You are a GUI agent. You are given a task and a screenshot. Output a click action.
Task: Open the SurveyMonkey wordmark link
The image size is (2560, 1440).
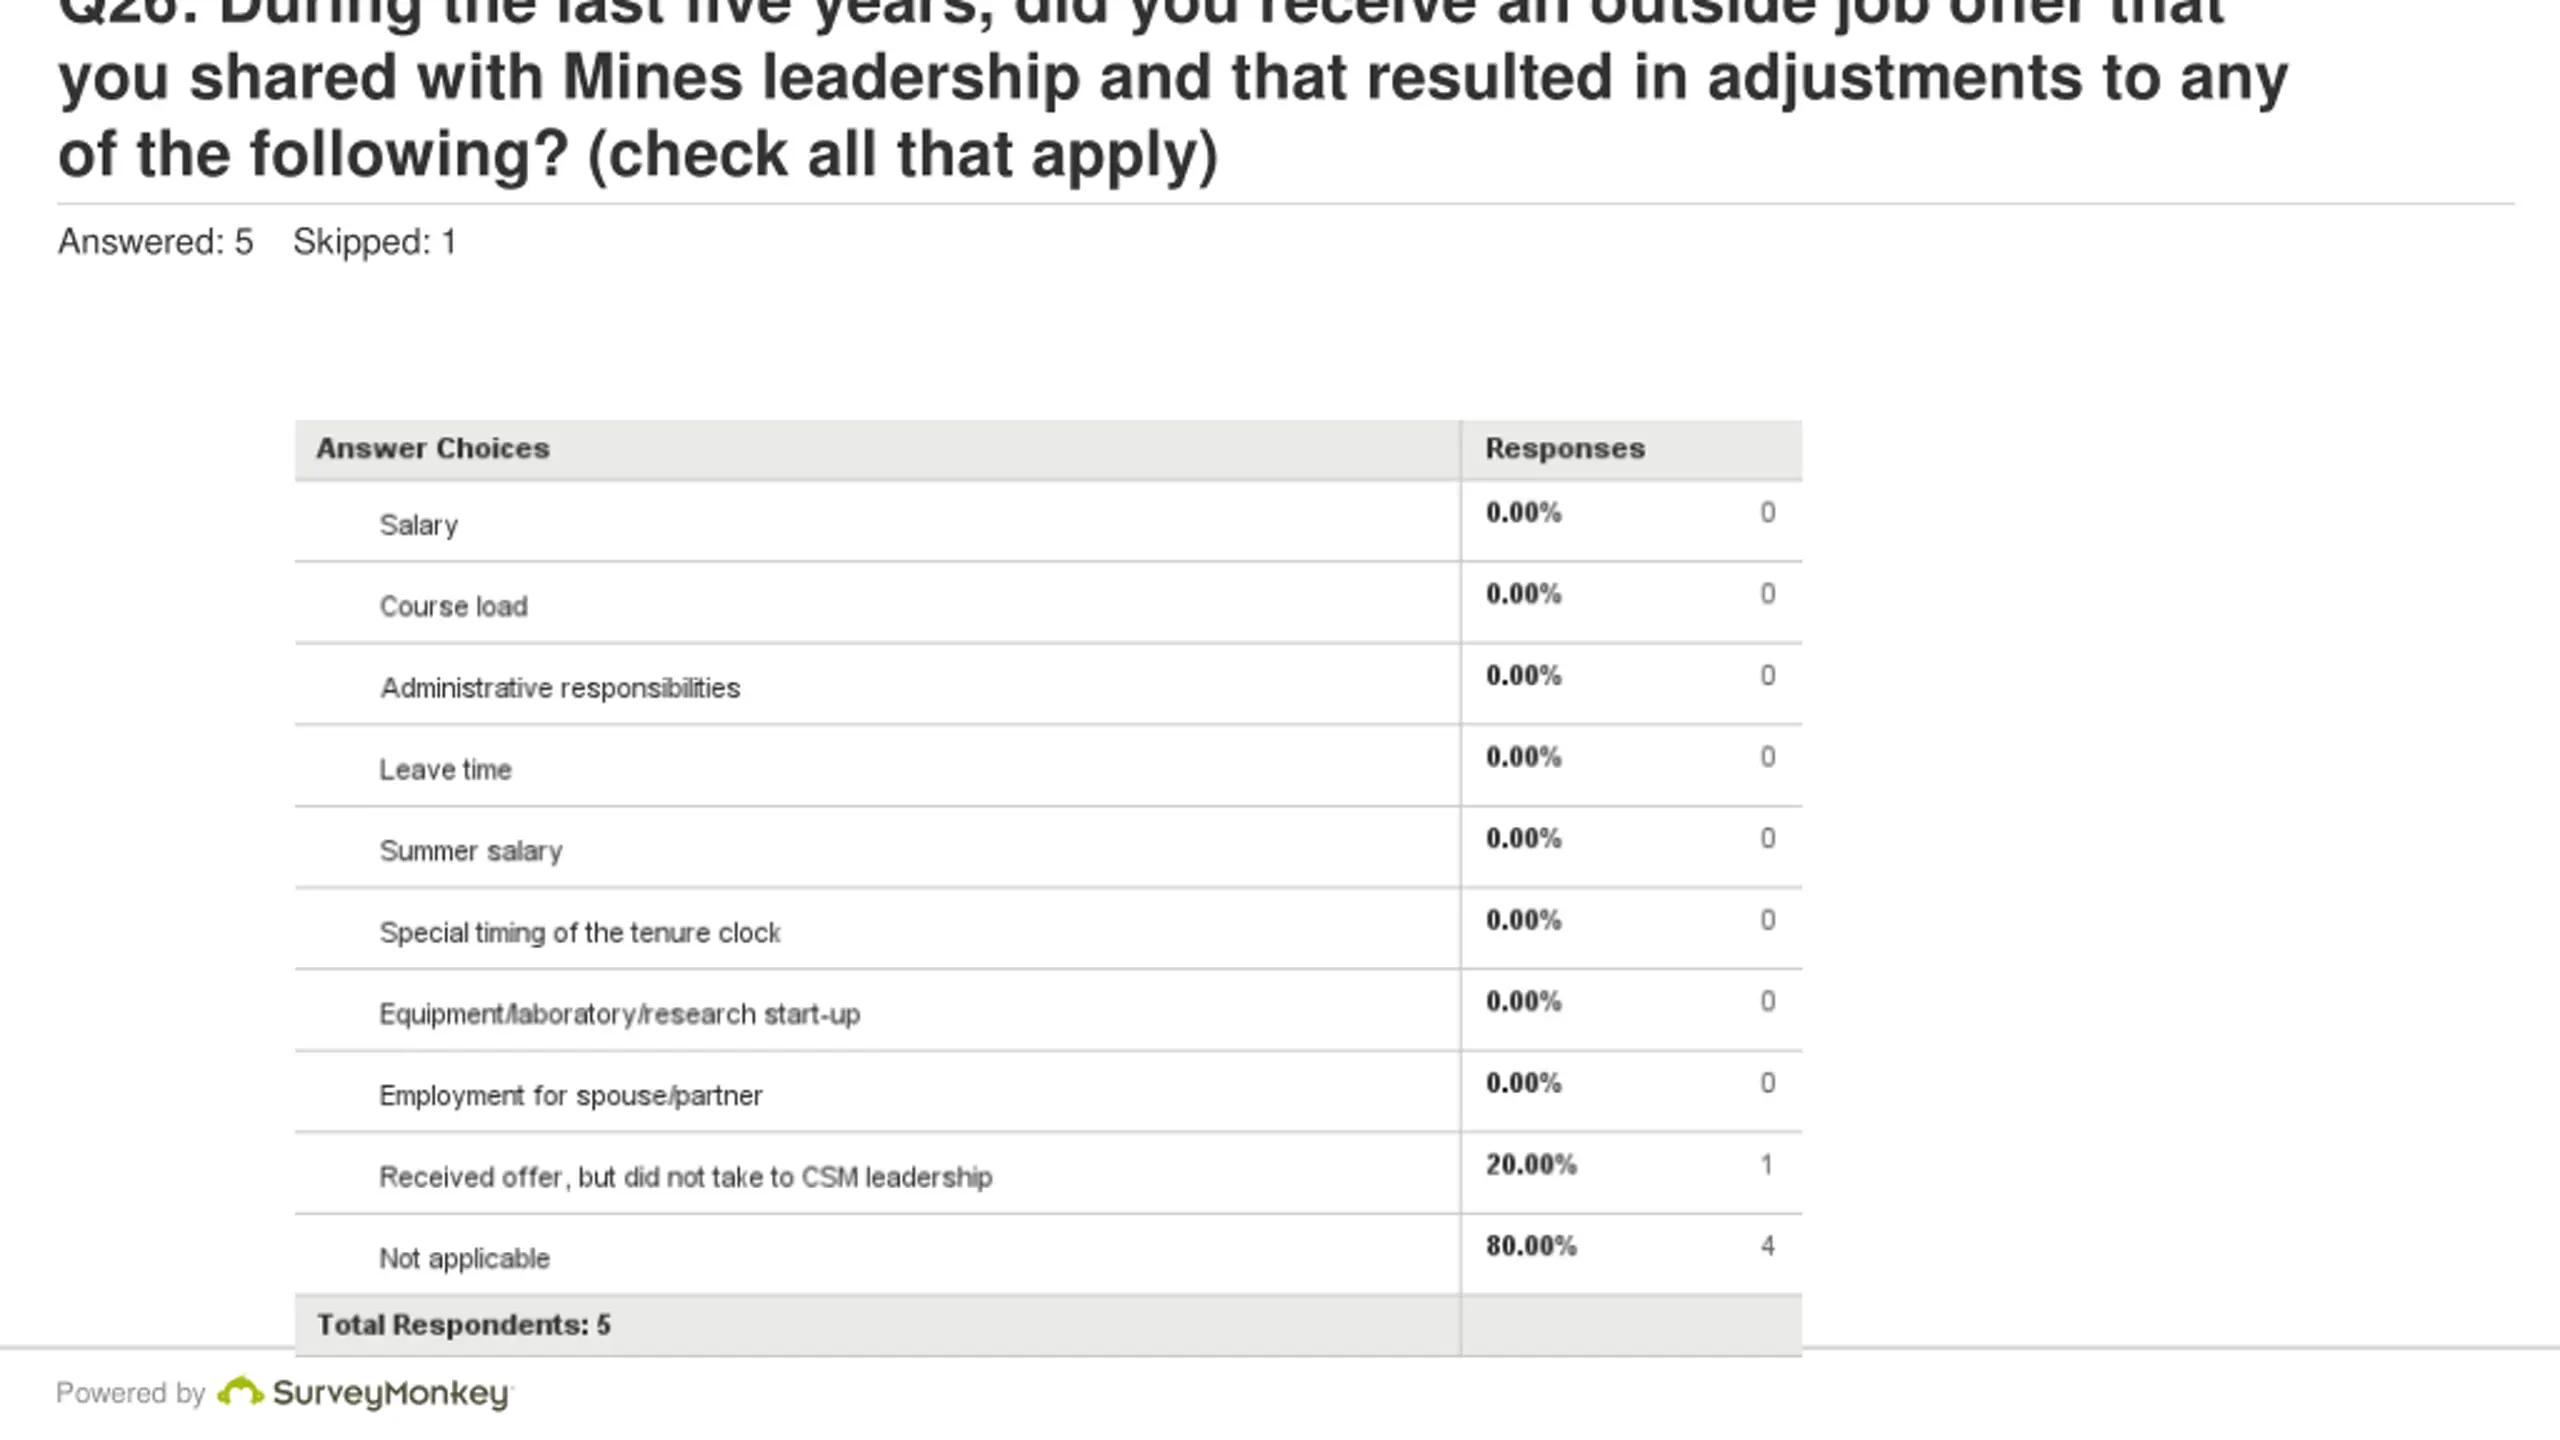pyautogui.click(x=391, y=1394)
